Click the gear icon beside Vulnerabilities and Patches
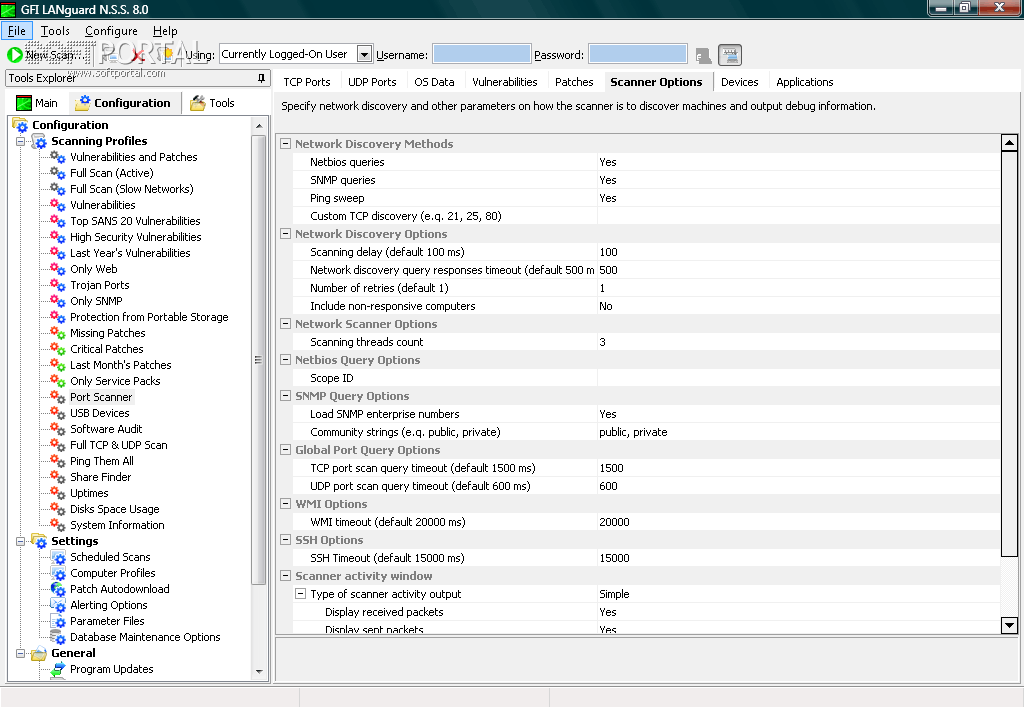 click(x=58, y=157)
